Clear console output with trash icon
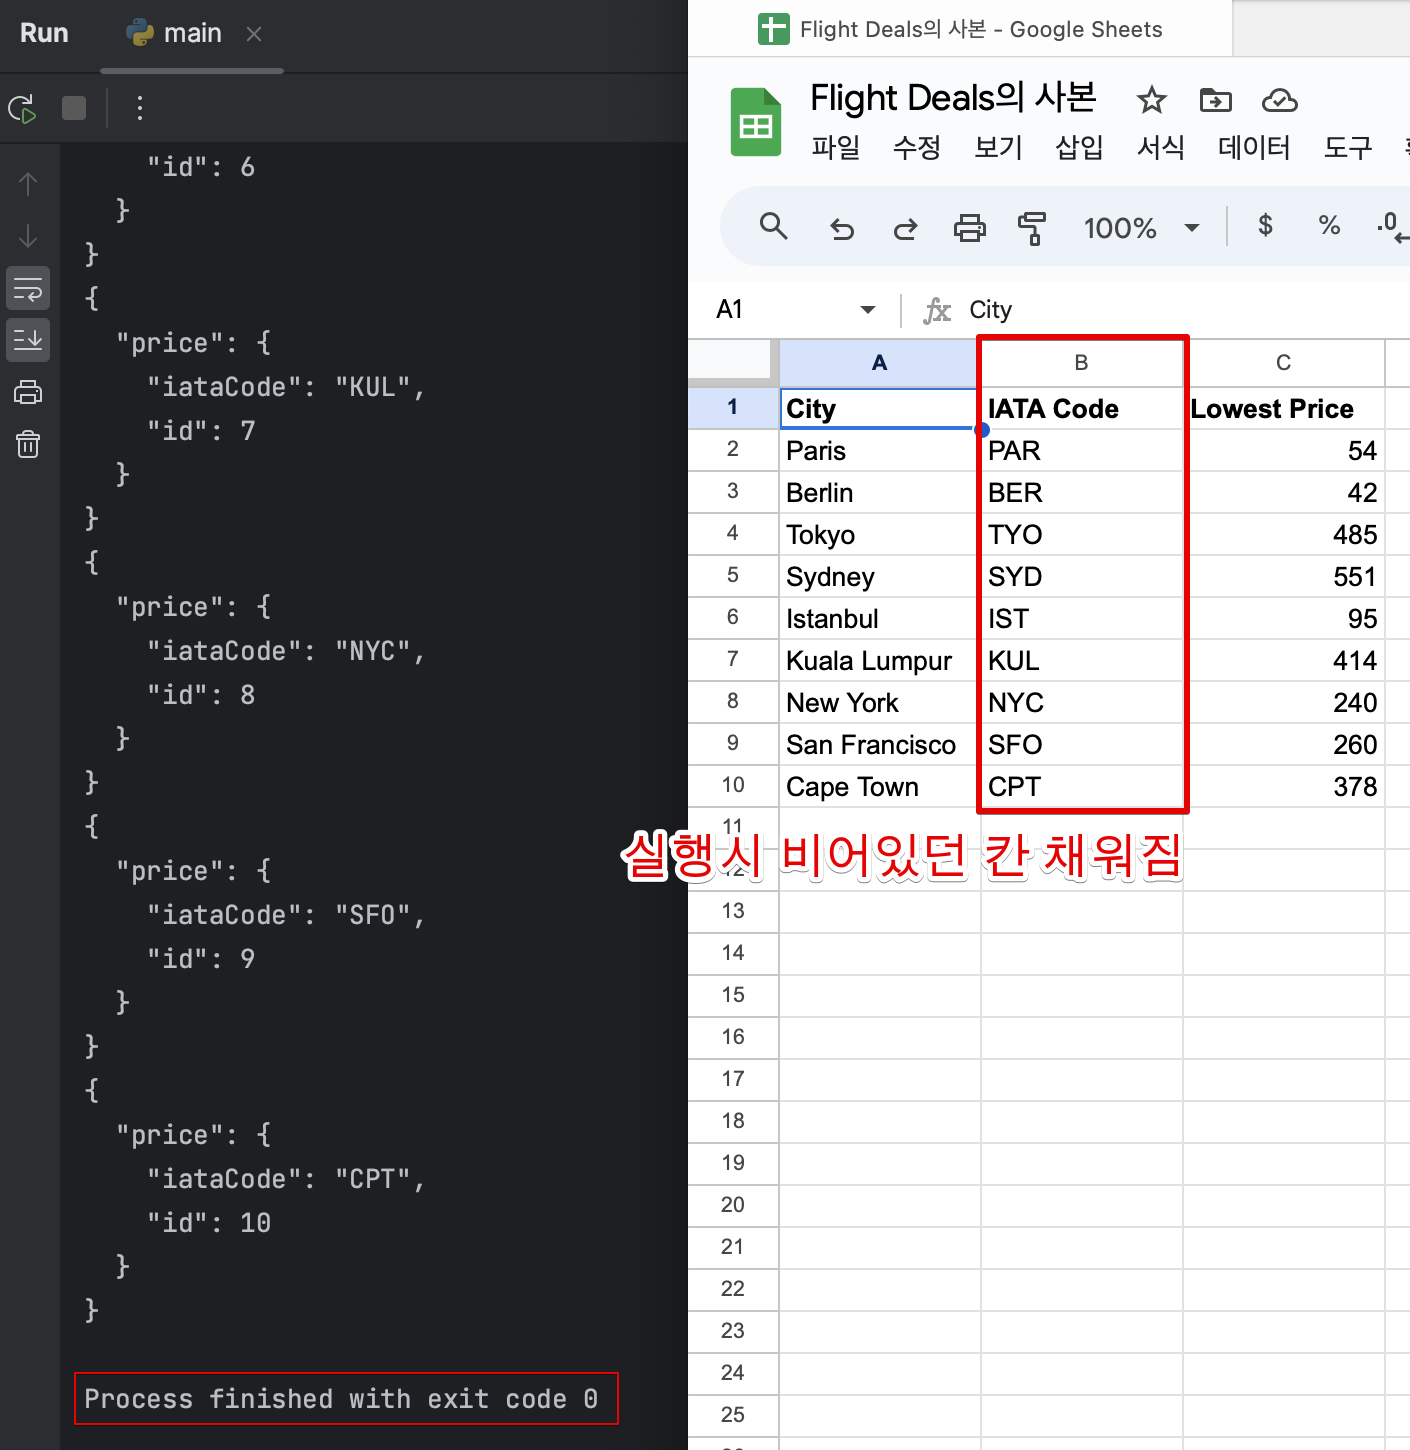Image resolution: width=1410 pixels, height=1450 pixels. pos(28,444)
